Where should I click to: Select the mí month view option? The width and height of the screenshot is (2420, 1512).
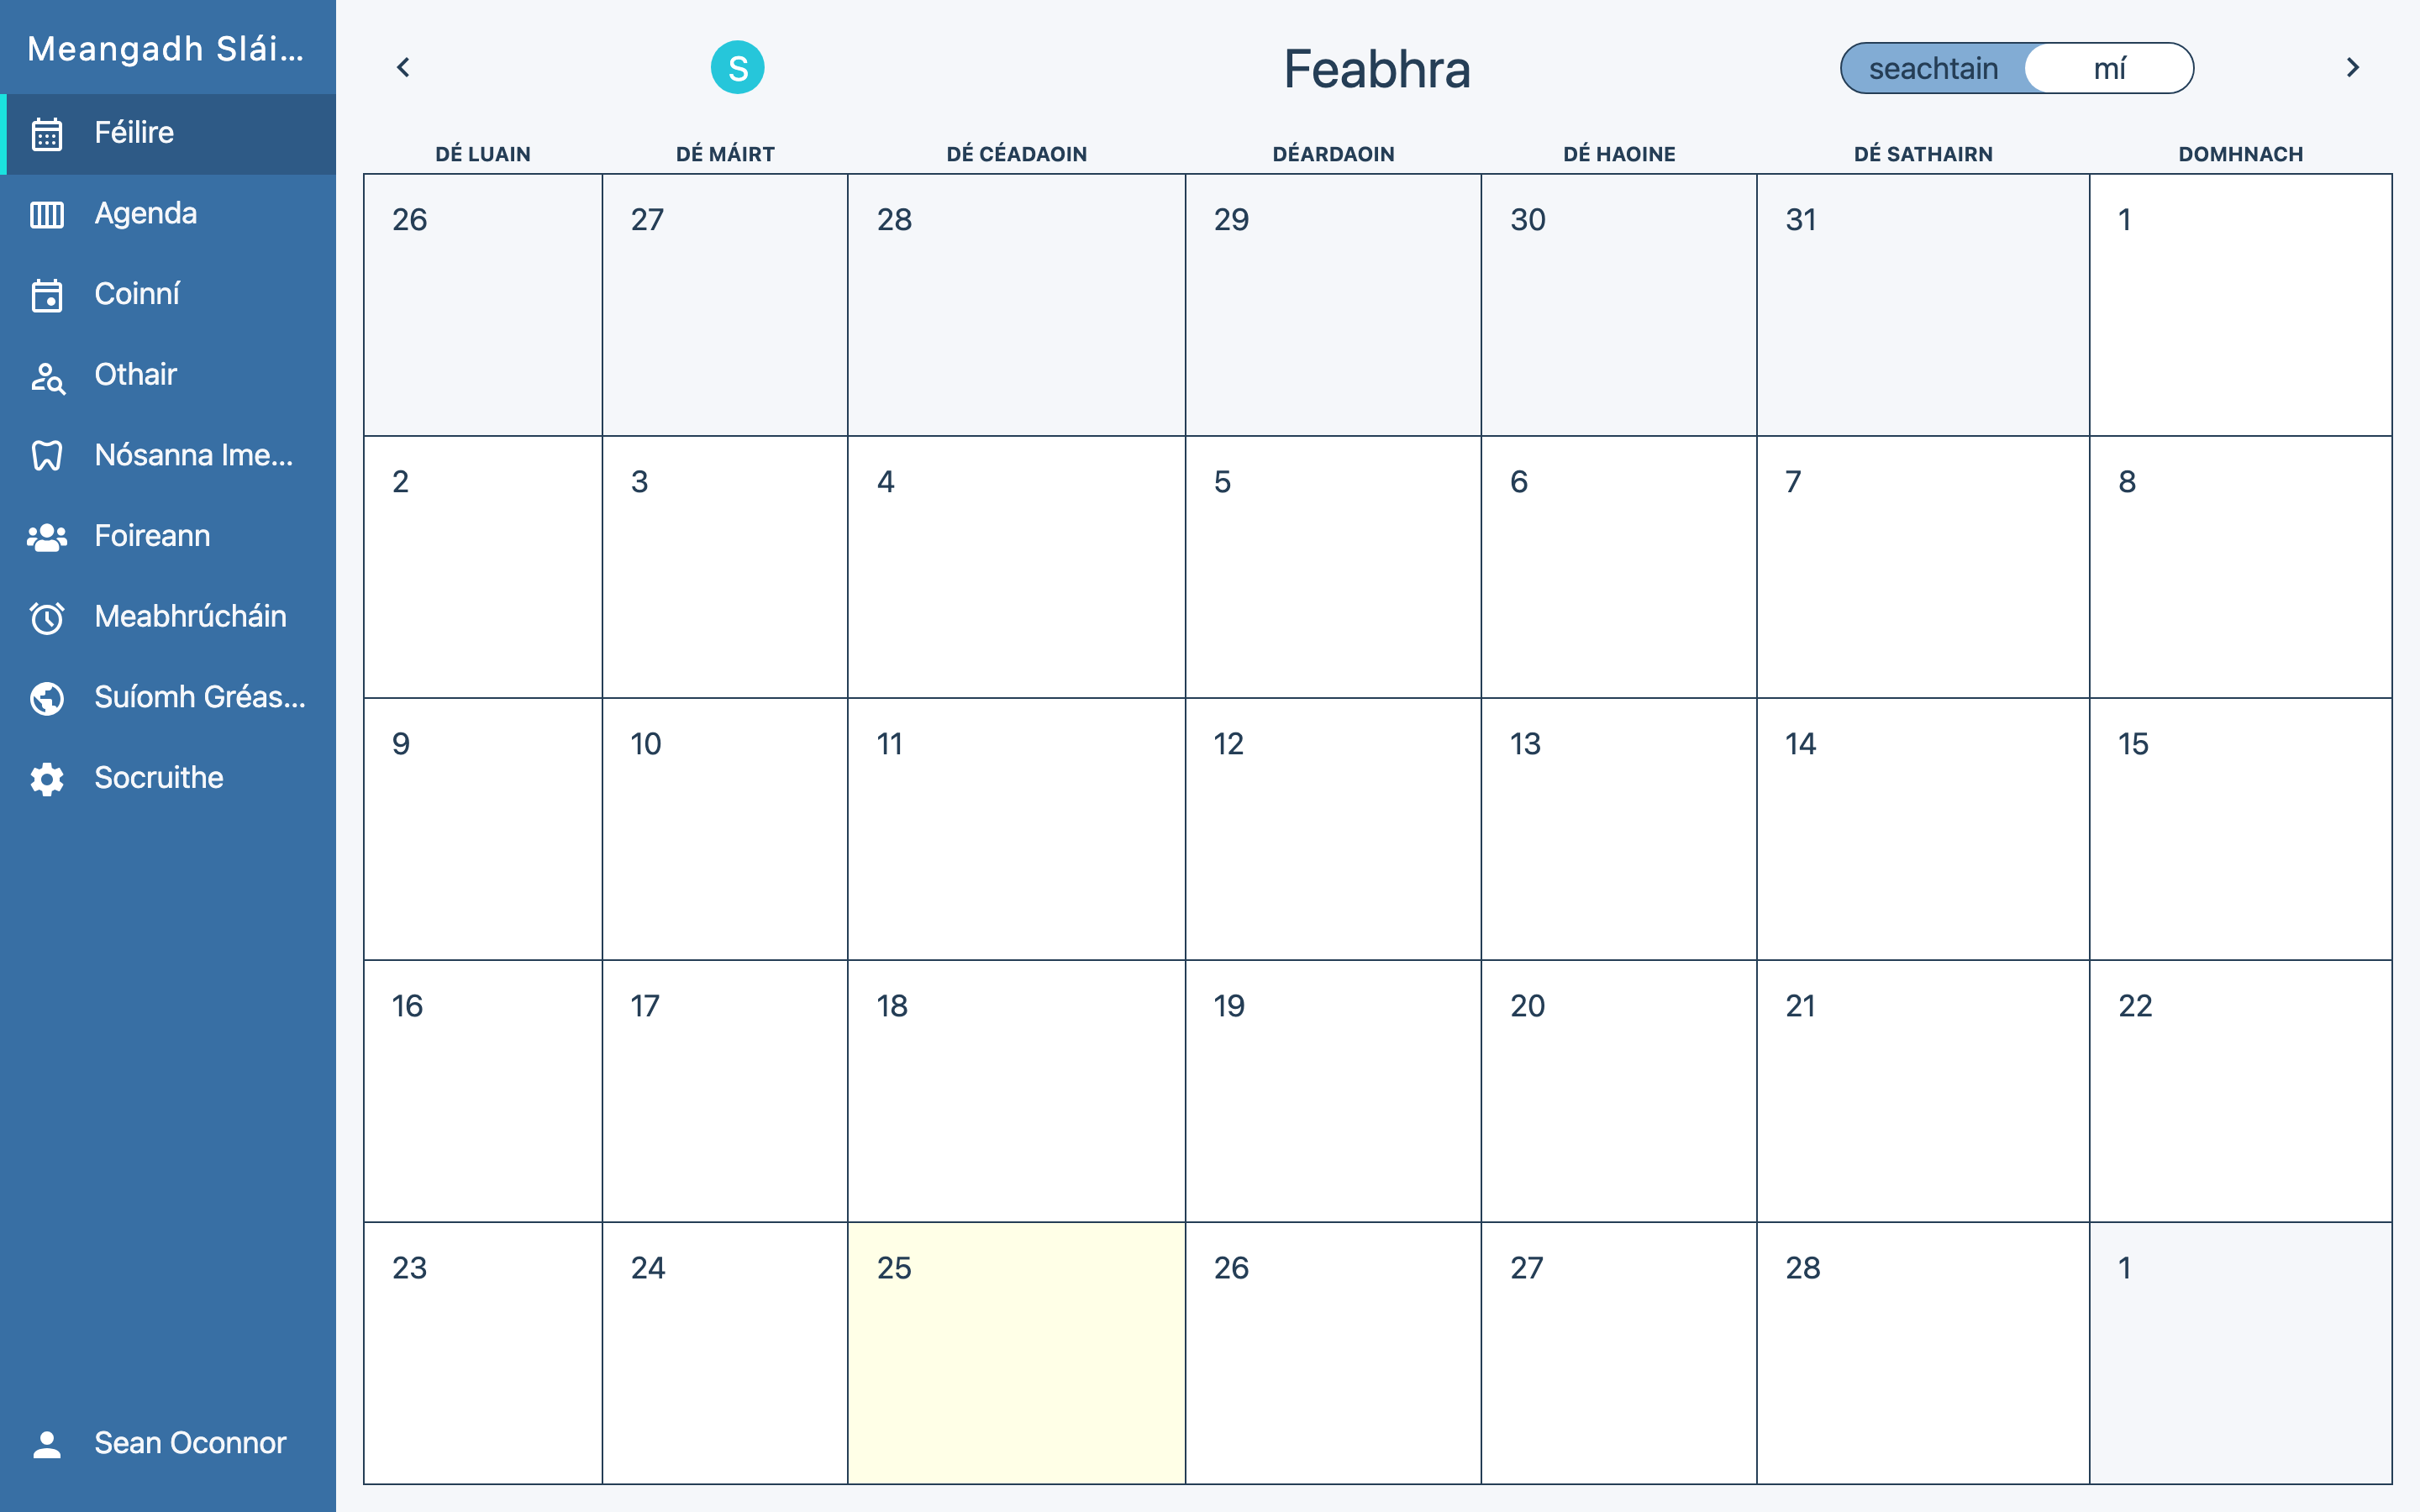coord(2109,68)
